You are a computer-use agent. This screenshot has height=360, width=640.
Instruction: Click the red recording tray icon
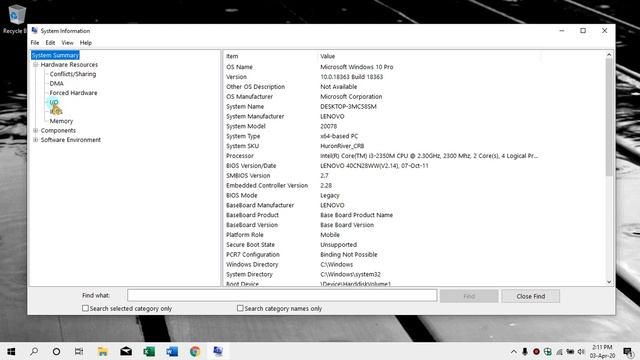(x=536, y=352)
